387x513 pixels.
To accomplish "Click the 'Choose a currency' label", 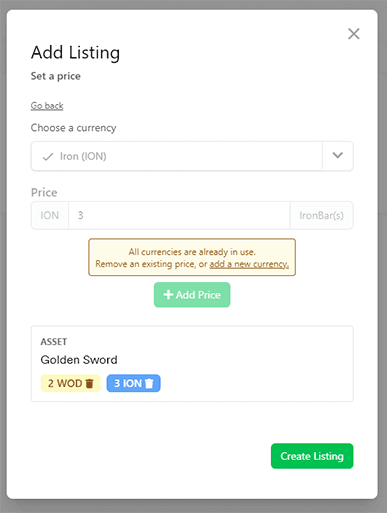I will point(73,128).
